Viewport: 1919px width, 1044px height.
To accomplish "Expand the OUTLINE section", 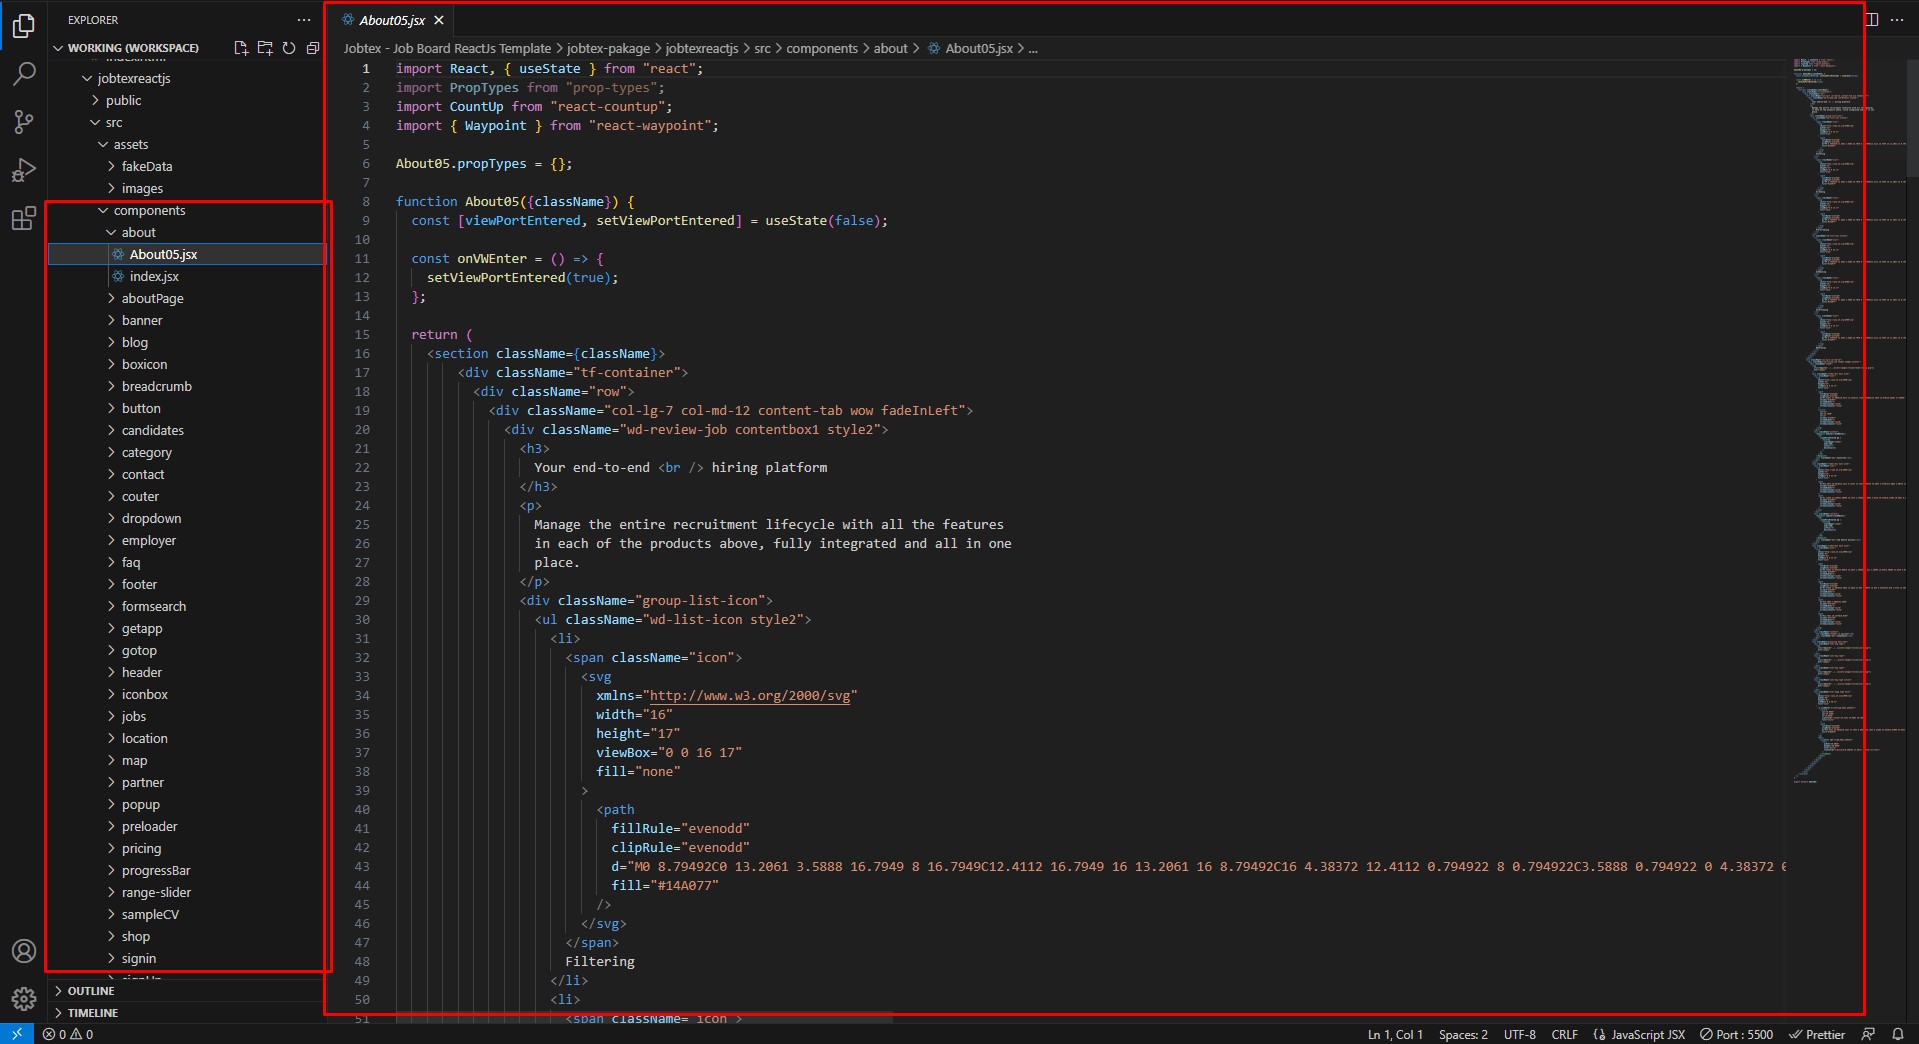I will tap(91, 991).
